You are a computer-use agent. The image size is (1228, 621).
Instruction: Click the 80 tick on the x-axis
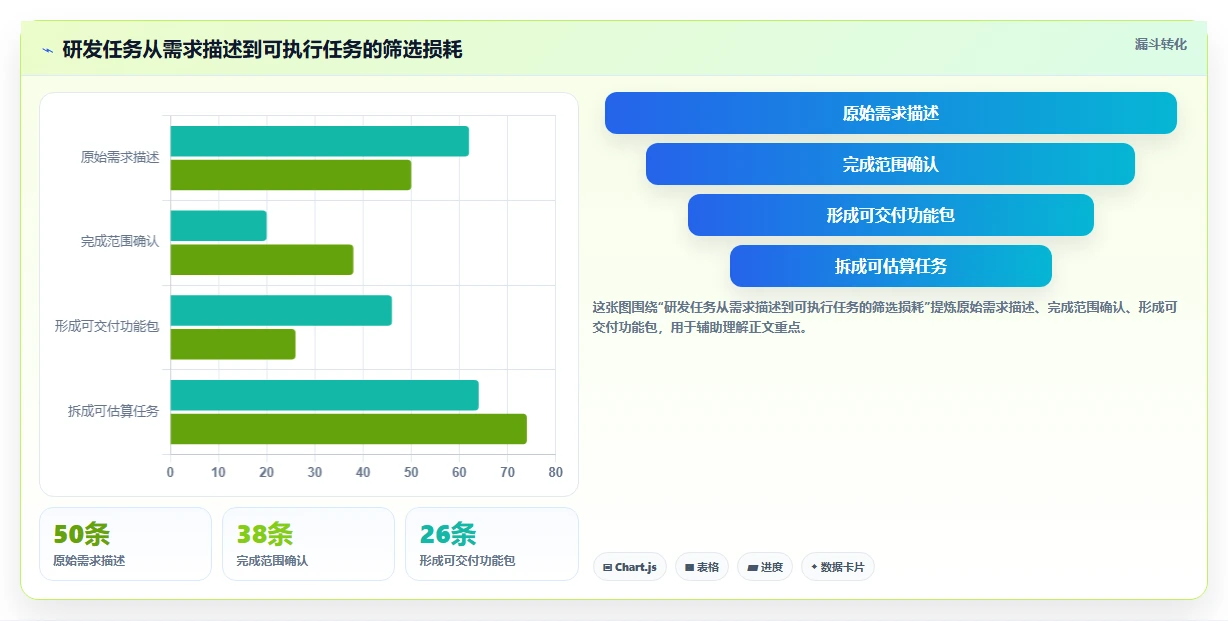pyautogui.click(x=556, y=473)
